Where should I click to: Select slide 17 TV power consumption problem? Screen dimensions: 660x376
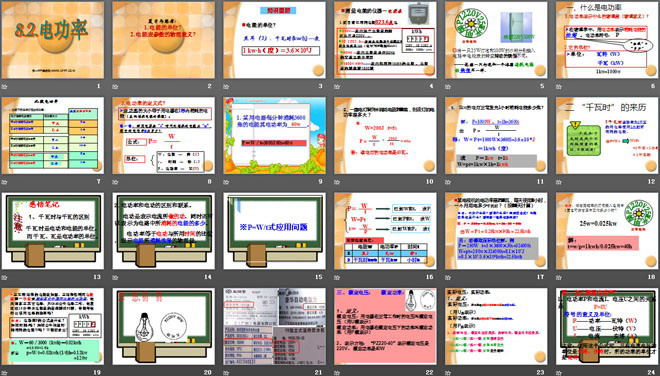(496, 231)
